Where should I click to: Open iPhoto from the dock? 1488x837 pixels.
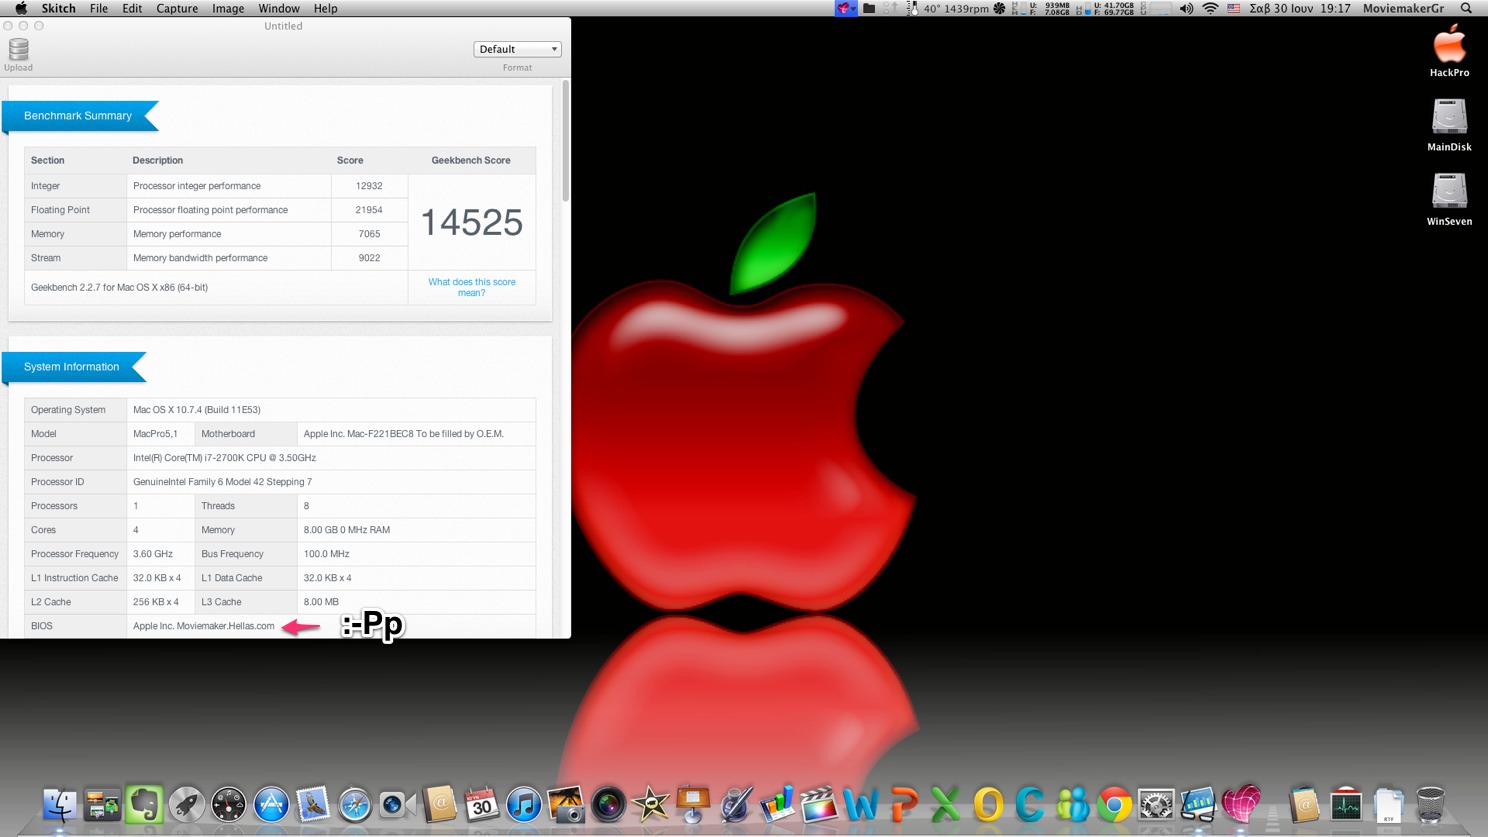[x=565, y=804]
